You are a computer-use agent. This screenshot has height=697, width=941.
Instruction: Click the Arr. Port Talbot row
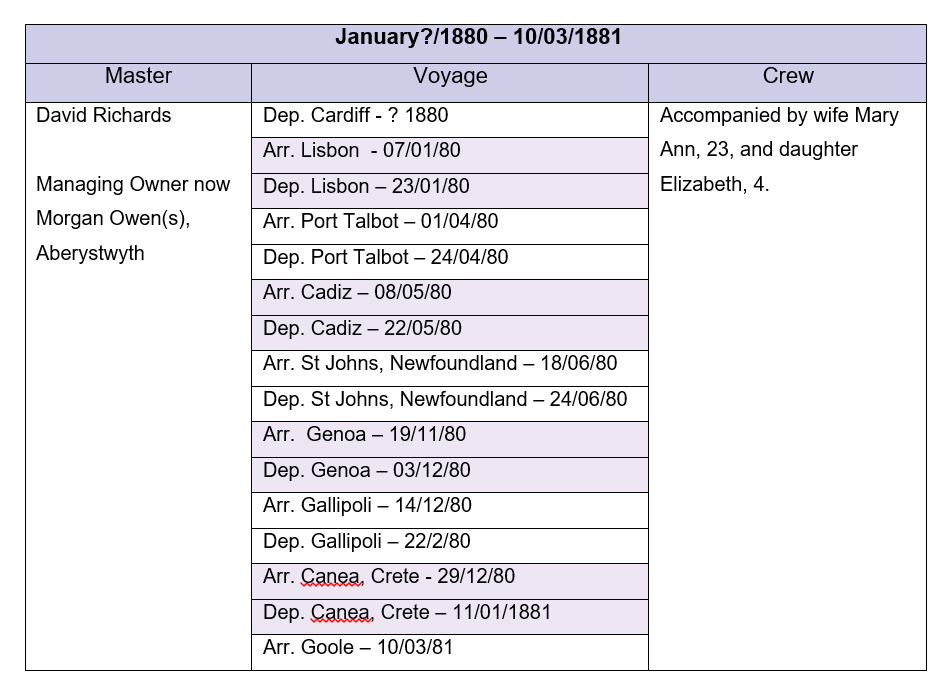tap(380, 222)
